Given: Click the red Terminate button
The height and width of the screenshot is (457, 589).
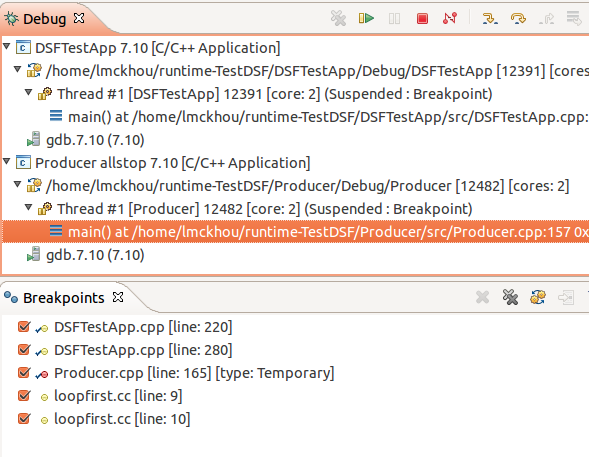Looking at the screenshot, I should [x=422, y=18].
